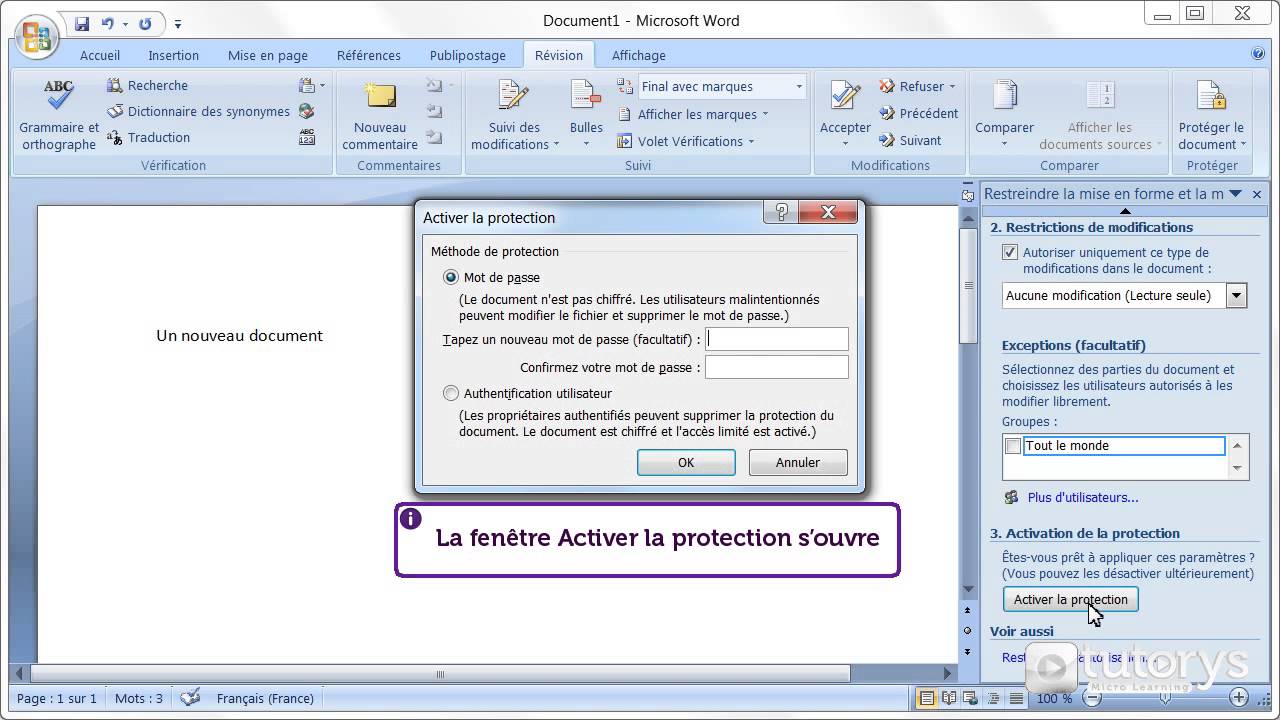
Task: Open Quick Access Toolbar customize arrow
Action: pyautogui.click(x=178, y=23)
